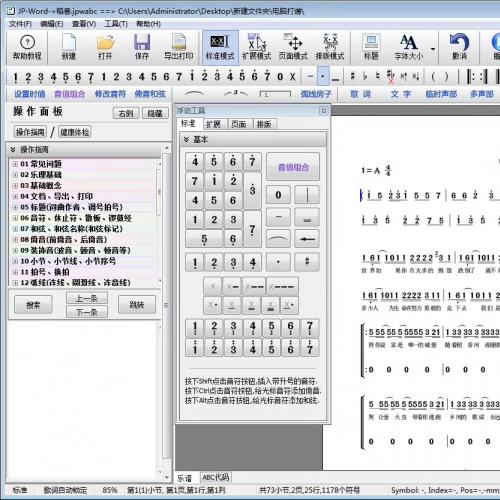500x500 pixels.
Task: Click the 多声部 link in toolbar
Action: [x=482, y=94]
